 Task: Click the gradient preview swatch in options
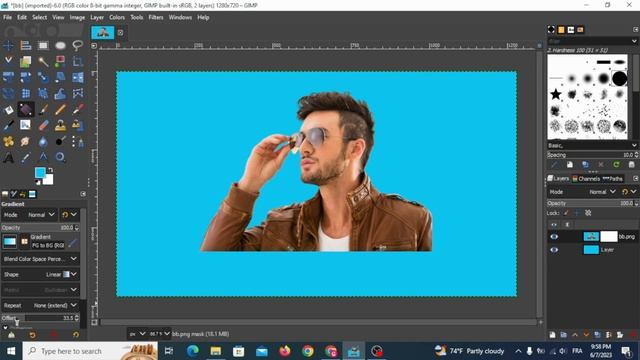[x=9, y=241]
